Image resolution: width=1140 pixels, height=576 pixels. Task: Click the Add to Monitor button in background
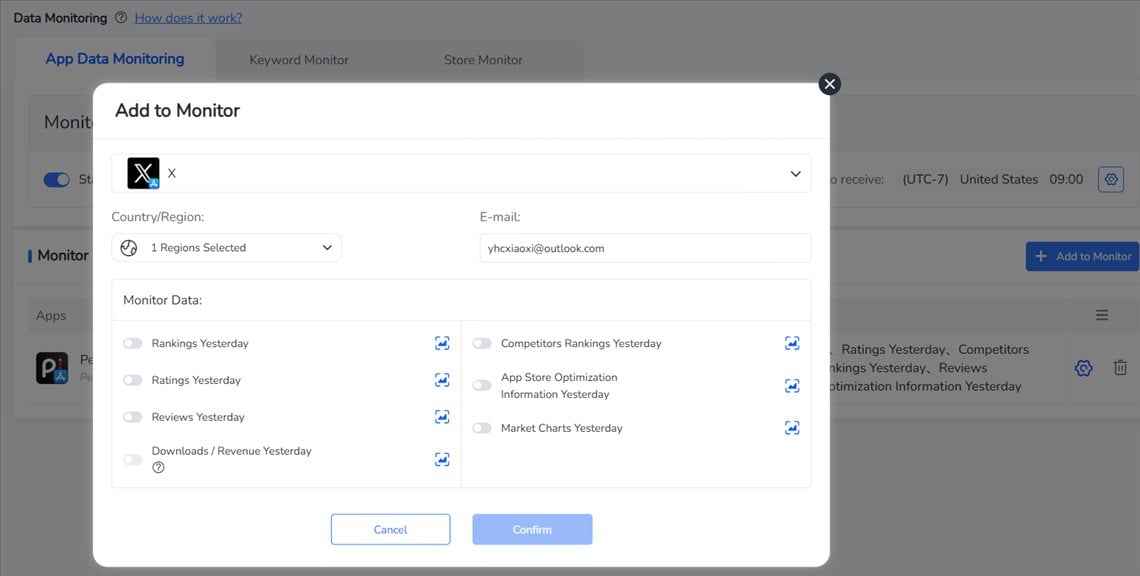point(1083,257)
